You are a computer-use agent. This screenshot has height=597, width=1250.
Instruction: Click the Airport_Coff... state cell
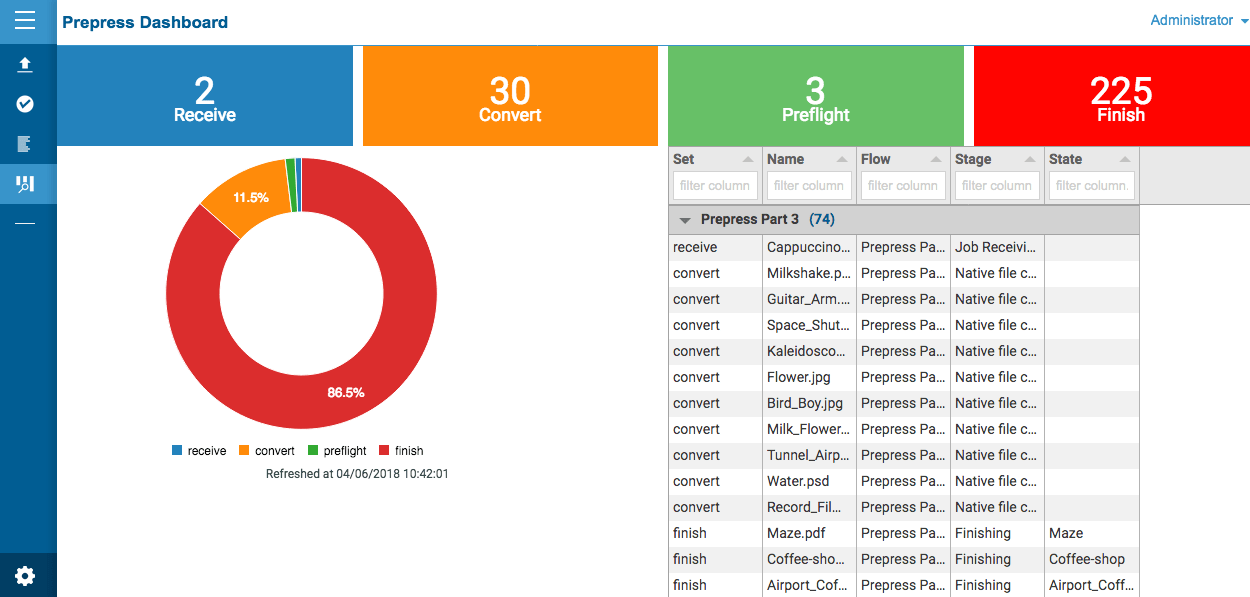(x=1091, y=585)
